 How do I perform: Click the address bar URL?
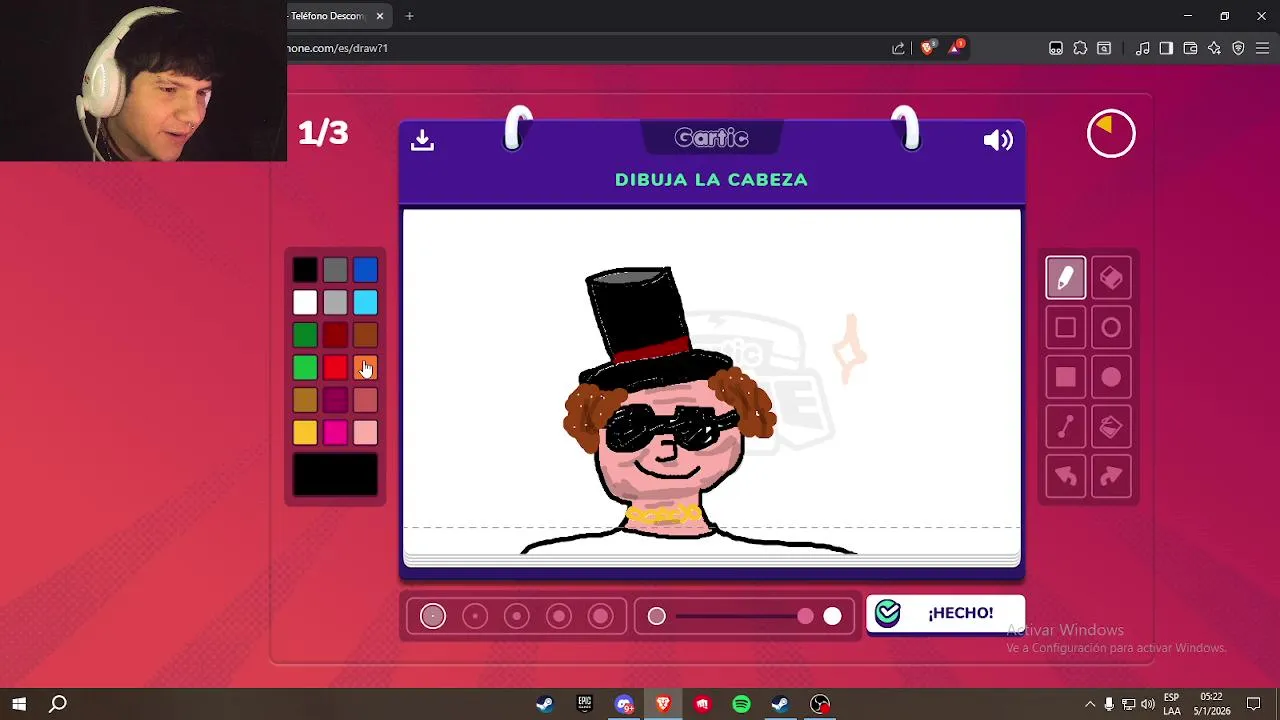click(x=338, y=48)
